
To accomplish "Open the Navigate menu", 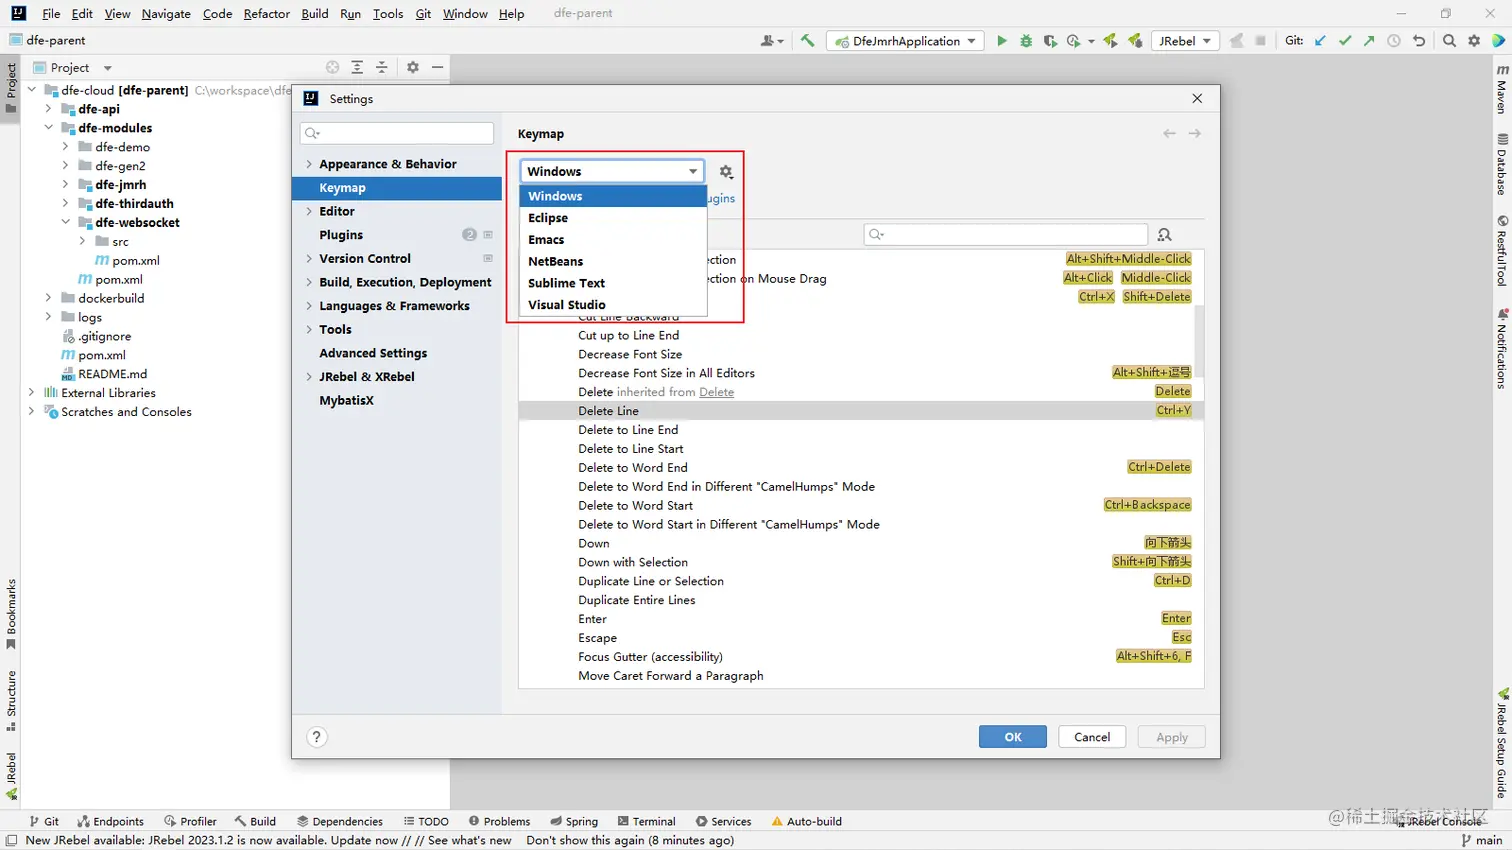I will coord(166,14).
